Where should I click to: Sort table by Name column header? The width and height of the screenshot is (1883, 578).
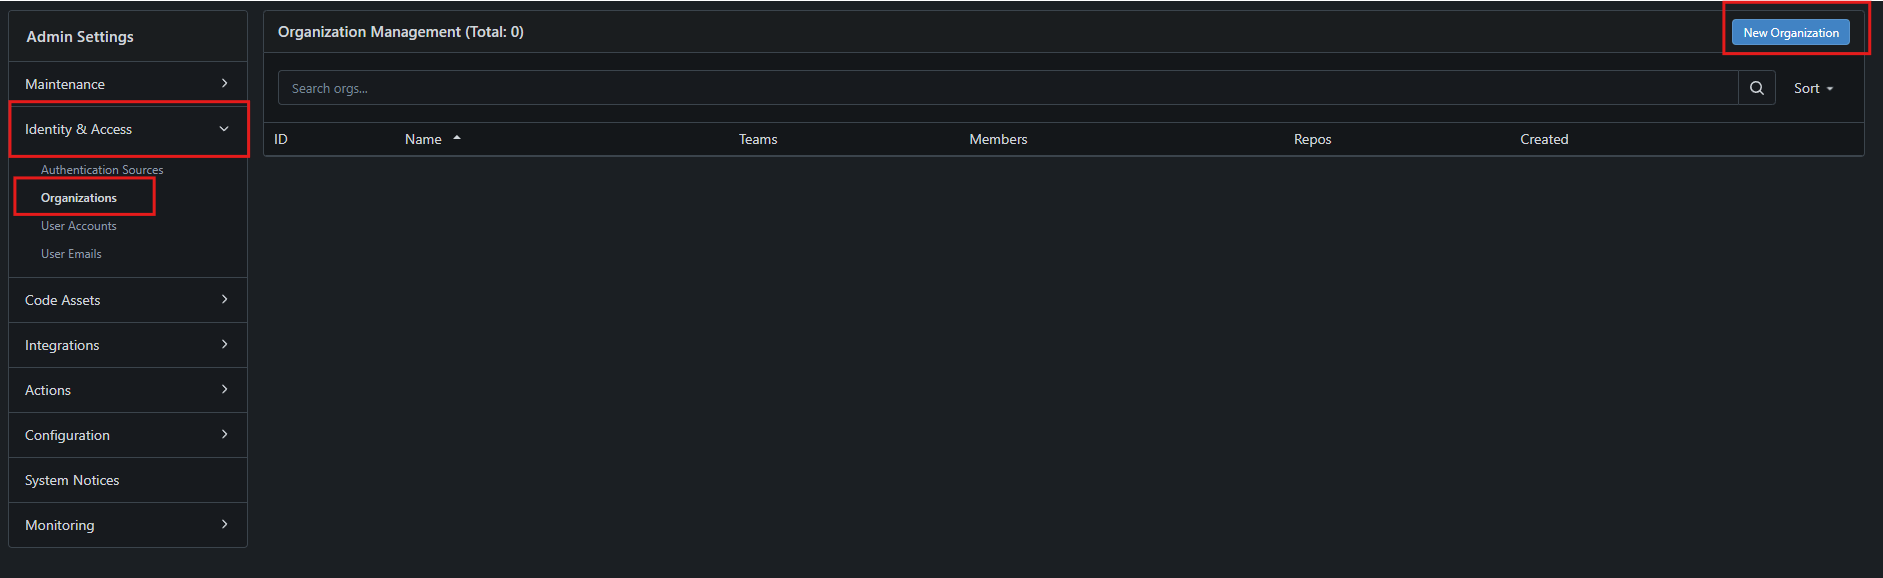pyautogui.click(x=423, y=139)
